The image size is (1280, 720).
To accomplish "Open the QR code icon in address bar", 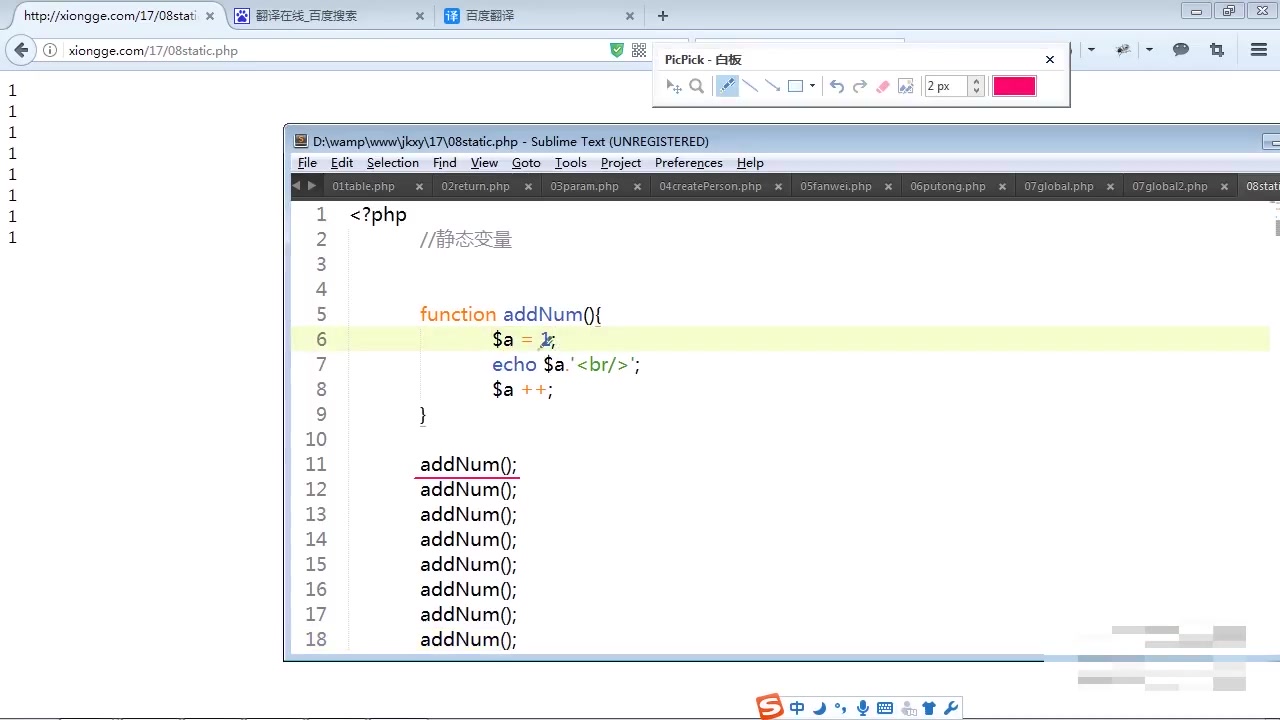I will point(639,50).
